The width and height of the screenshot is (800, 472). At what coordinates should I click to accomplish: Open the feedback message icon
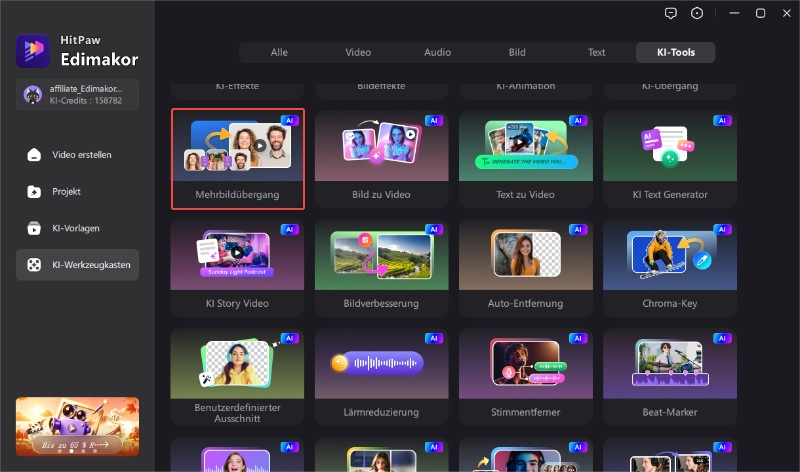click(670, 13)
